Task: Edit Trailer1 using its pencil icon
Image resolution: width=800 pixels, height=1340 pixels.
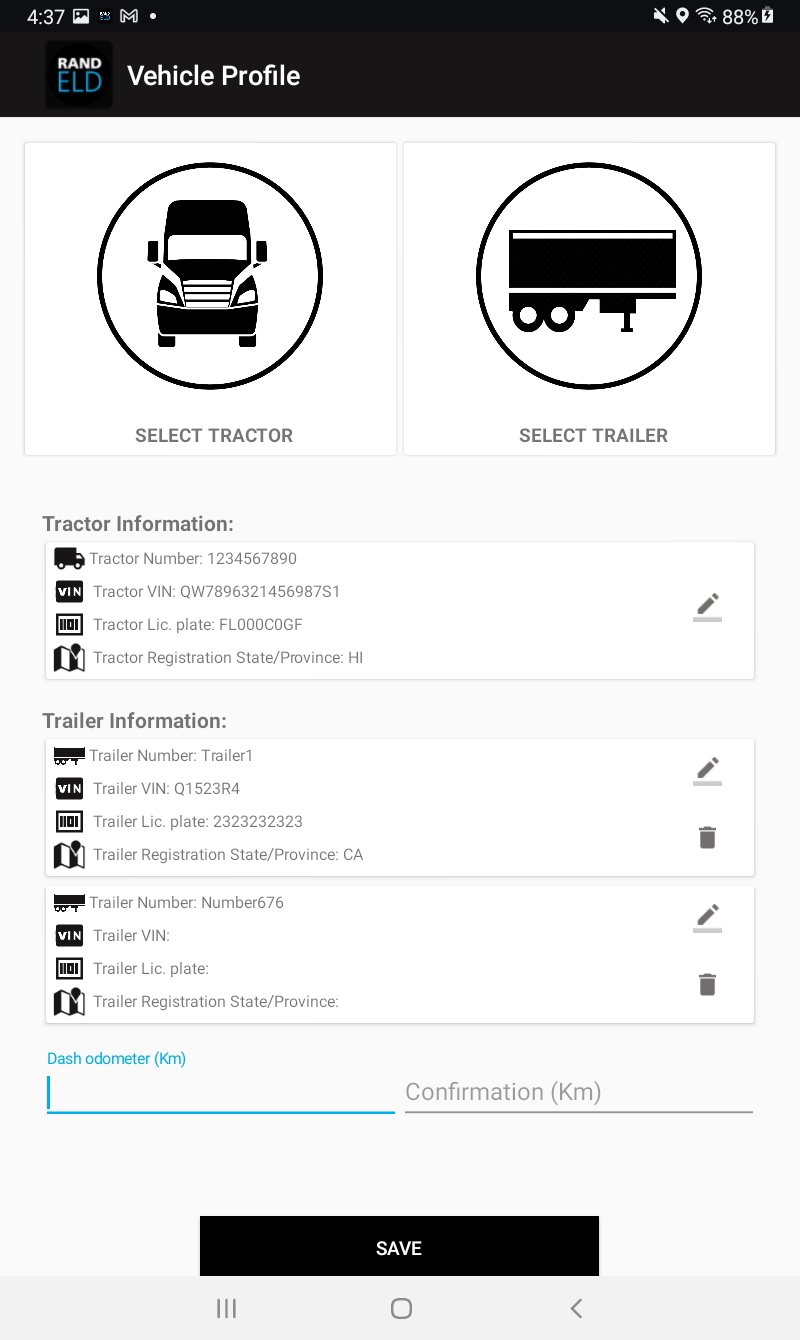Action: [x=707, y=771]
